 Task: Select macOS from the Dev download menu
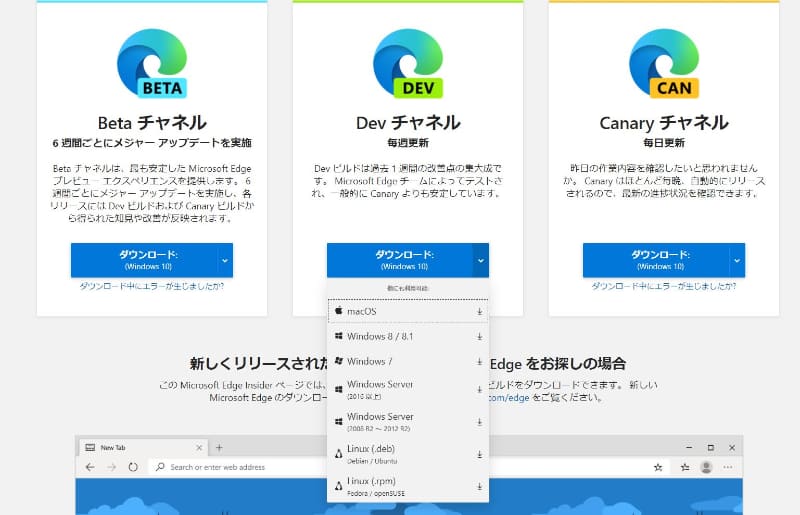[x=408, y=311]
